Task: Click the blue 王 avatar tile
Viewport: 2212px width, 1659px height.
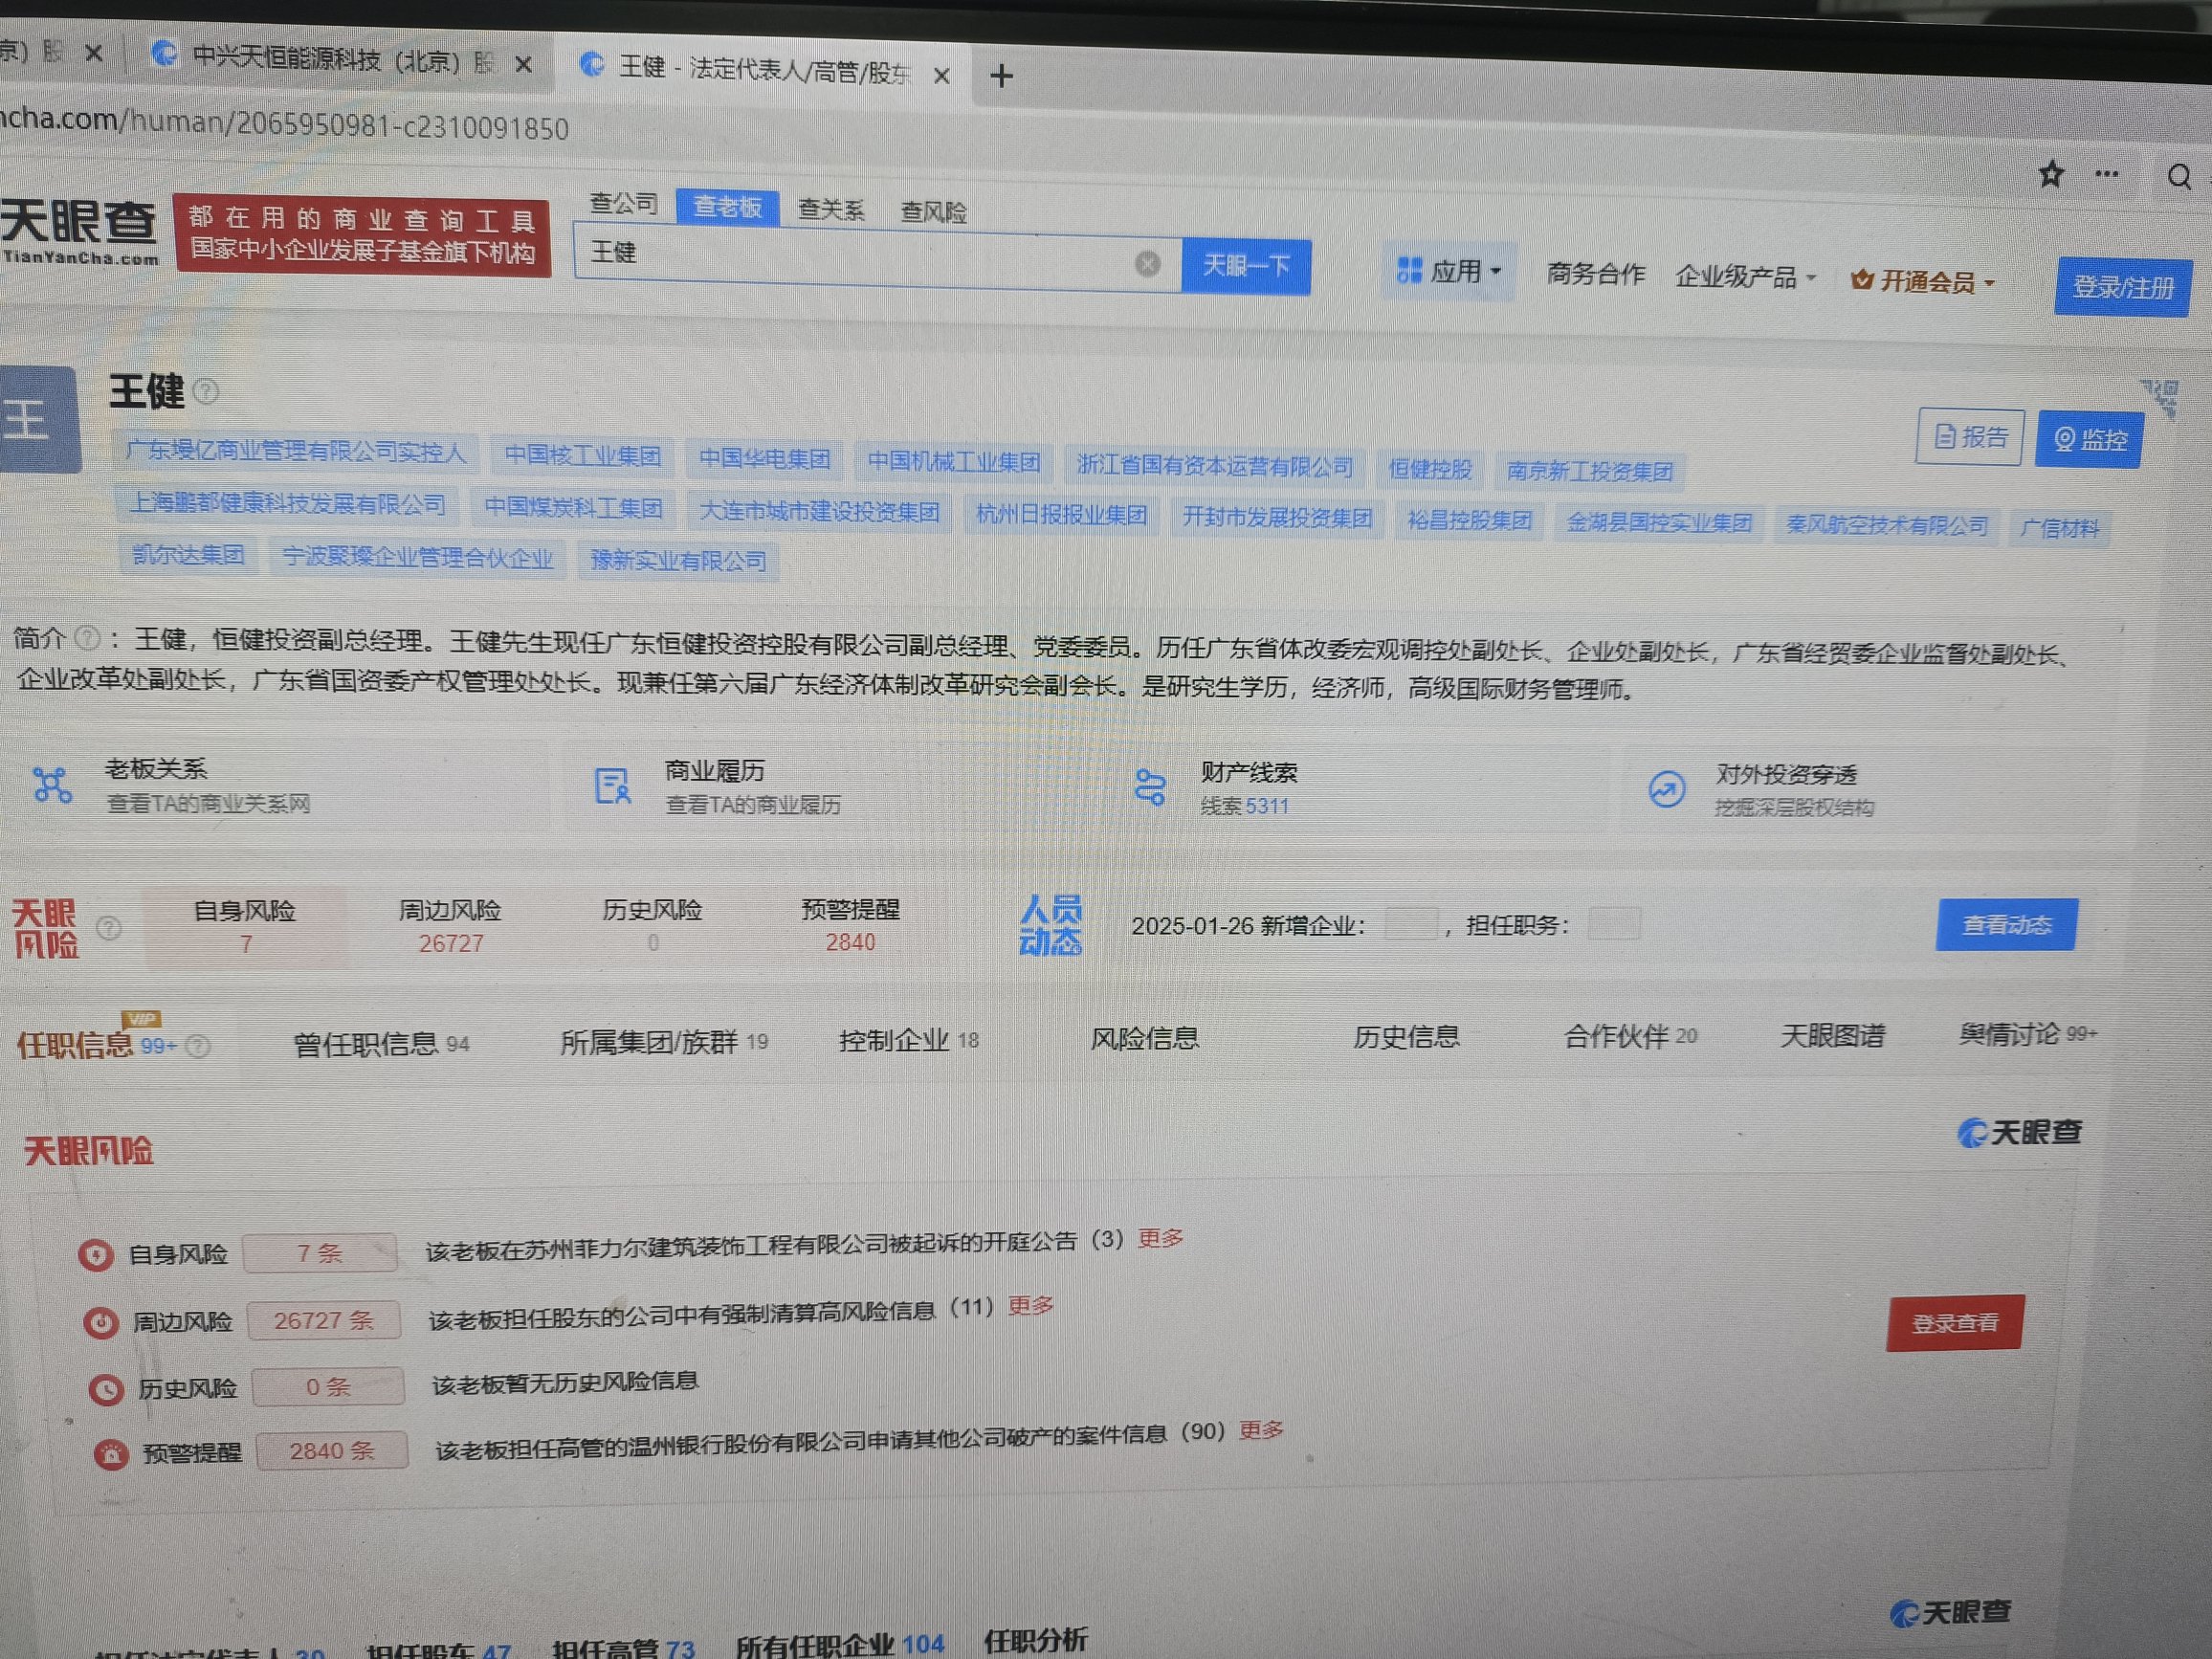Action: click(x=38, y=419)
